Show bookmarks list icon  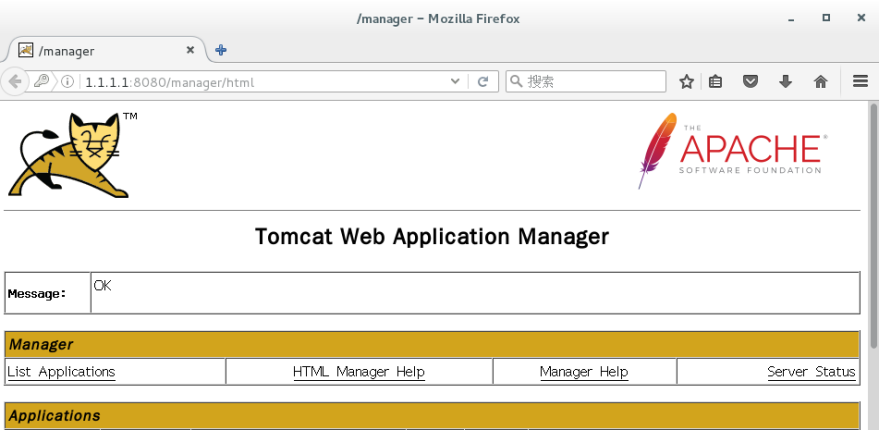tap(716, 82)
